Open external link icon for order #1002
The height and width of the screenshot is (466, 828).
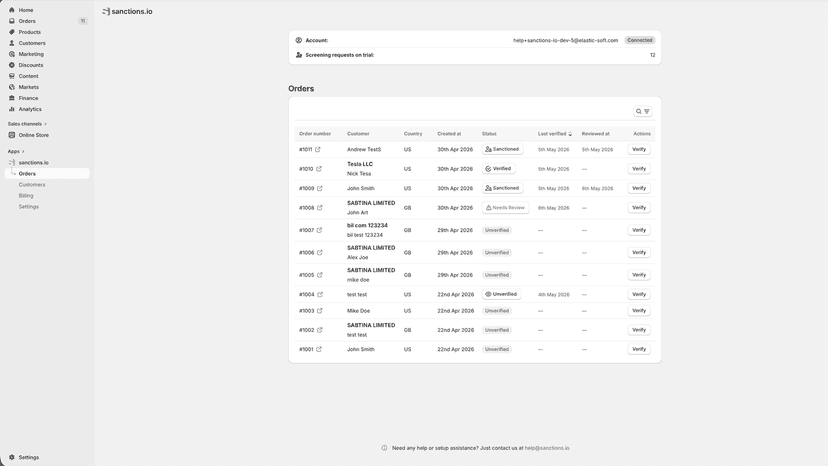319,330
